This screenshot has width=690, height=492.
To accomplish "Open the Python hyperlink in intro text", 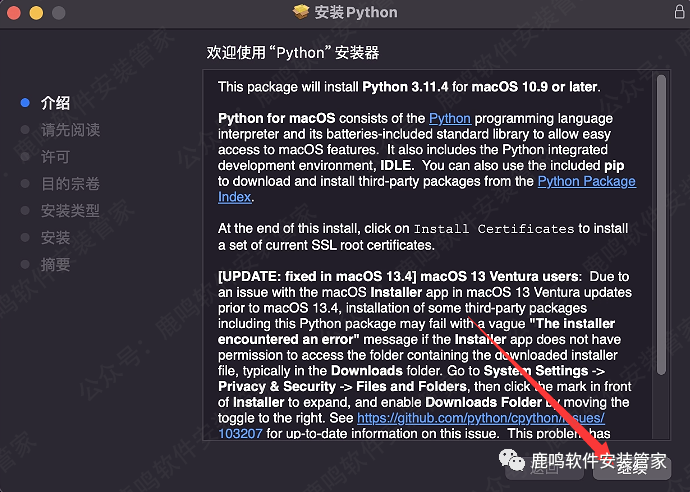I will point(450,118).
